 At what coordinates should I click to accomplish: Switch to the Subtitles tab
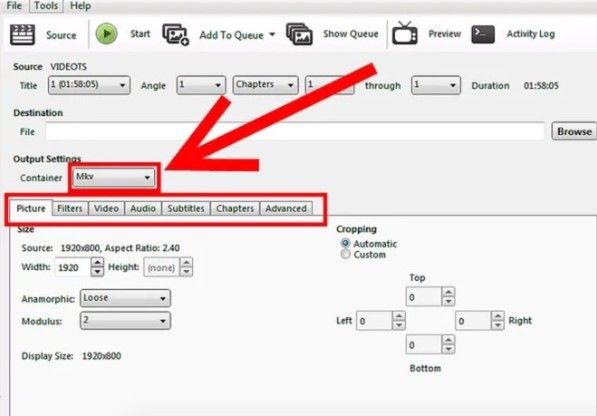[x=186, y=209]
